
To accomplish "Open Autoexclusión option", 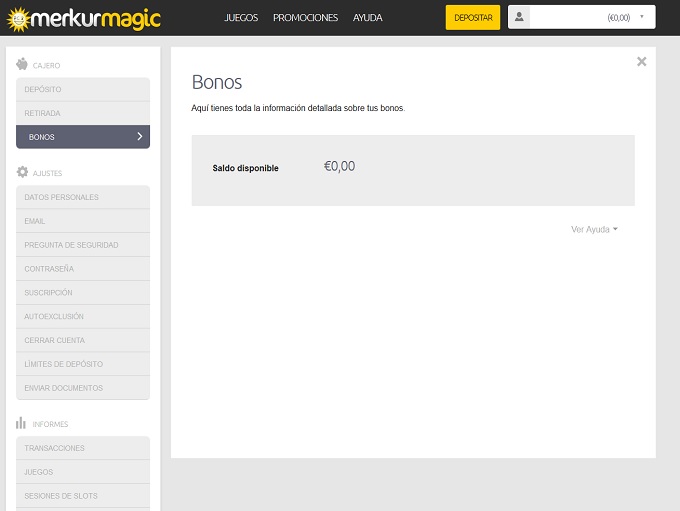I will (x=83, y=317).
